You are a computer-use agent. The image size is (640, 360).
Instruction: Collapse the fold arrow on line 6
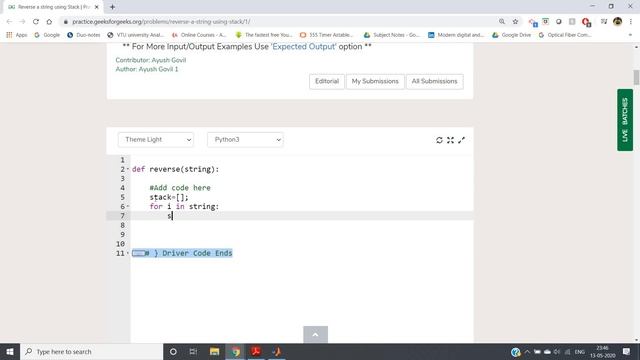click(x=128, y=207)
